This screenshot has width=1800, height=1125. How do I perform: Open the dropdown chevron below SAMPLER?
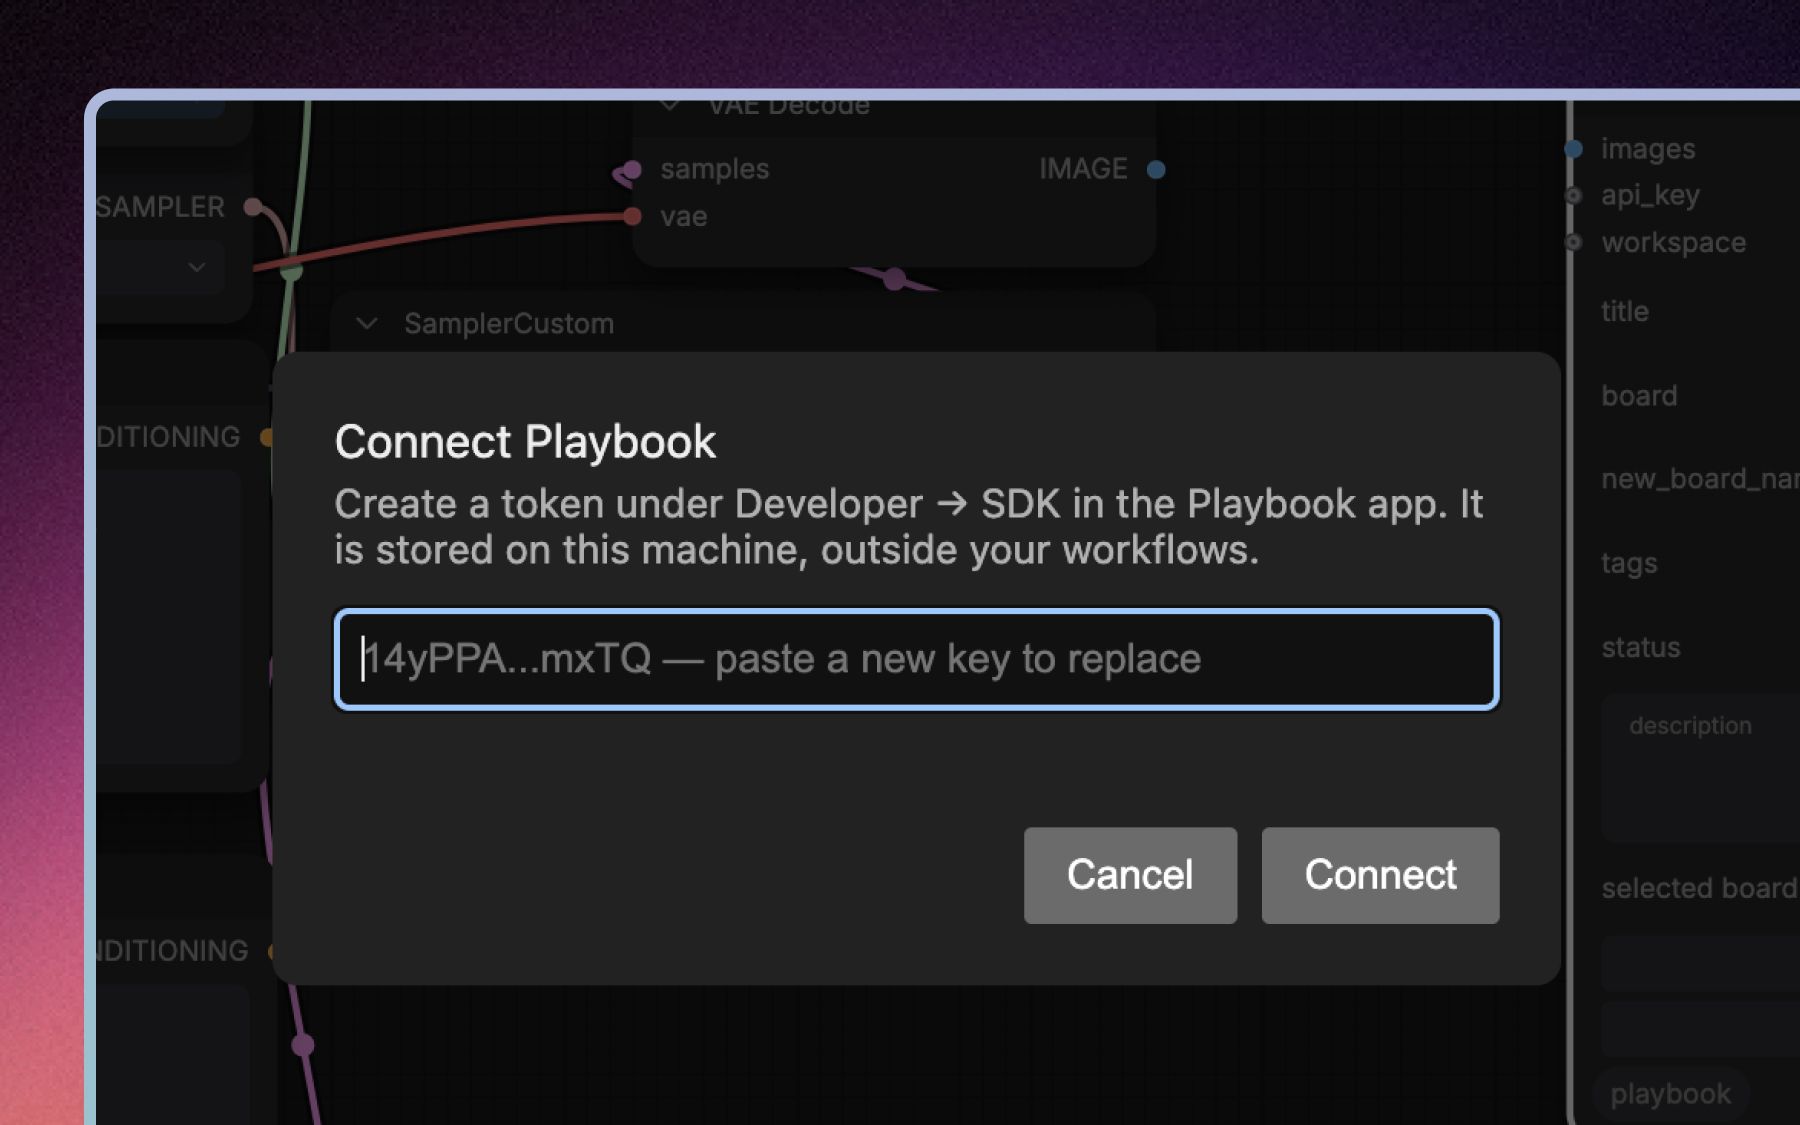tap(197, 267)
